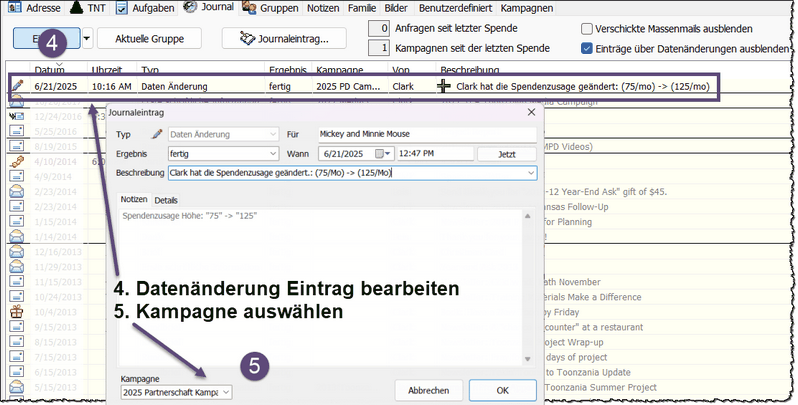Image resolution: width=798 pixels, height=405 pixels.
Task: Click the Journaleintrag... button
Action: (x=284, y=39)
